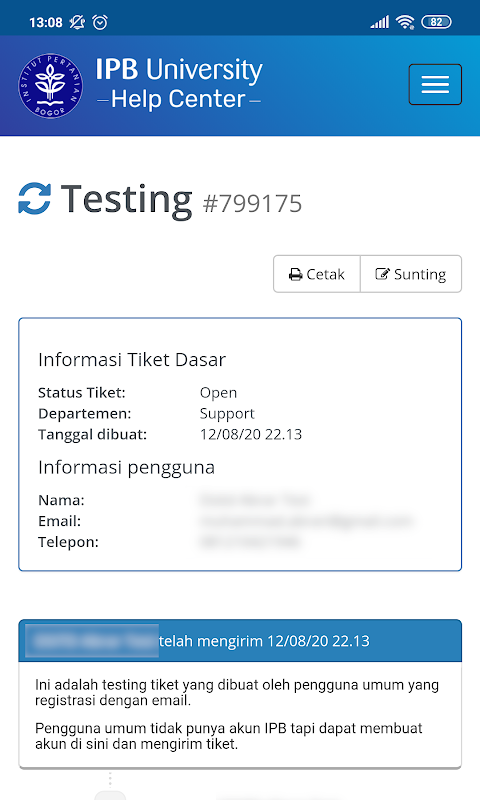Image resolution: width=480 pixels, height=800 pixels.
Task: Click the Nama label
Action: click(x=61, y=501)
